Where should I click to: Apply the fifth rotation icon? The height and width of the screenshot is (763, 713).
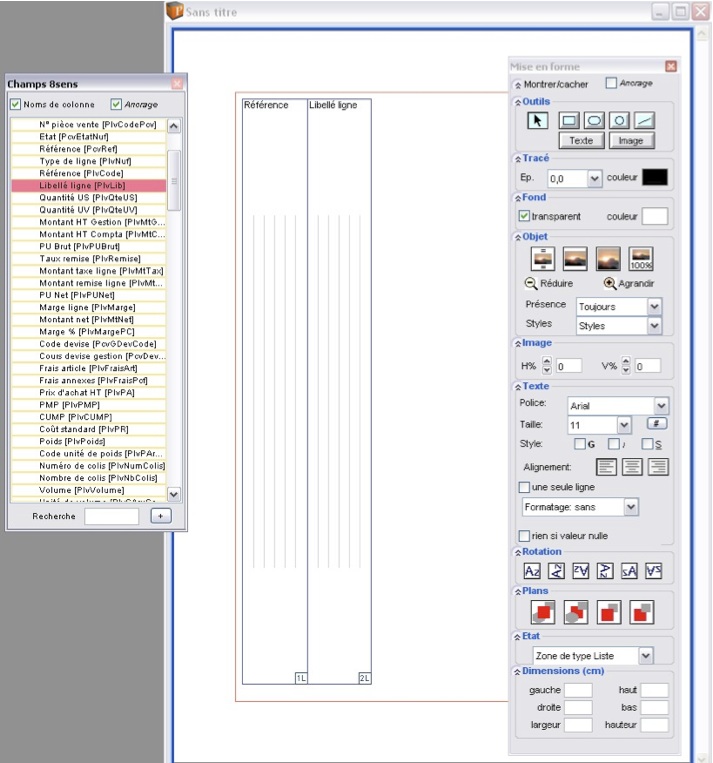click(x=629, y=571)
